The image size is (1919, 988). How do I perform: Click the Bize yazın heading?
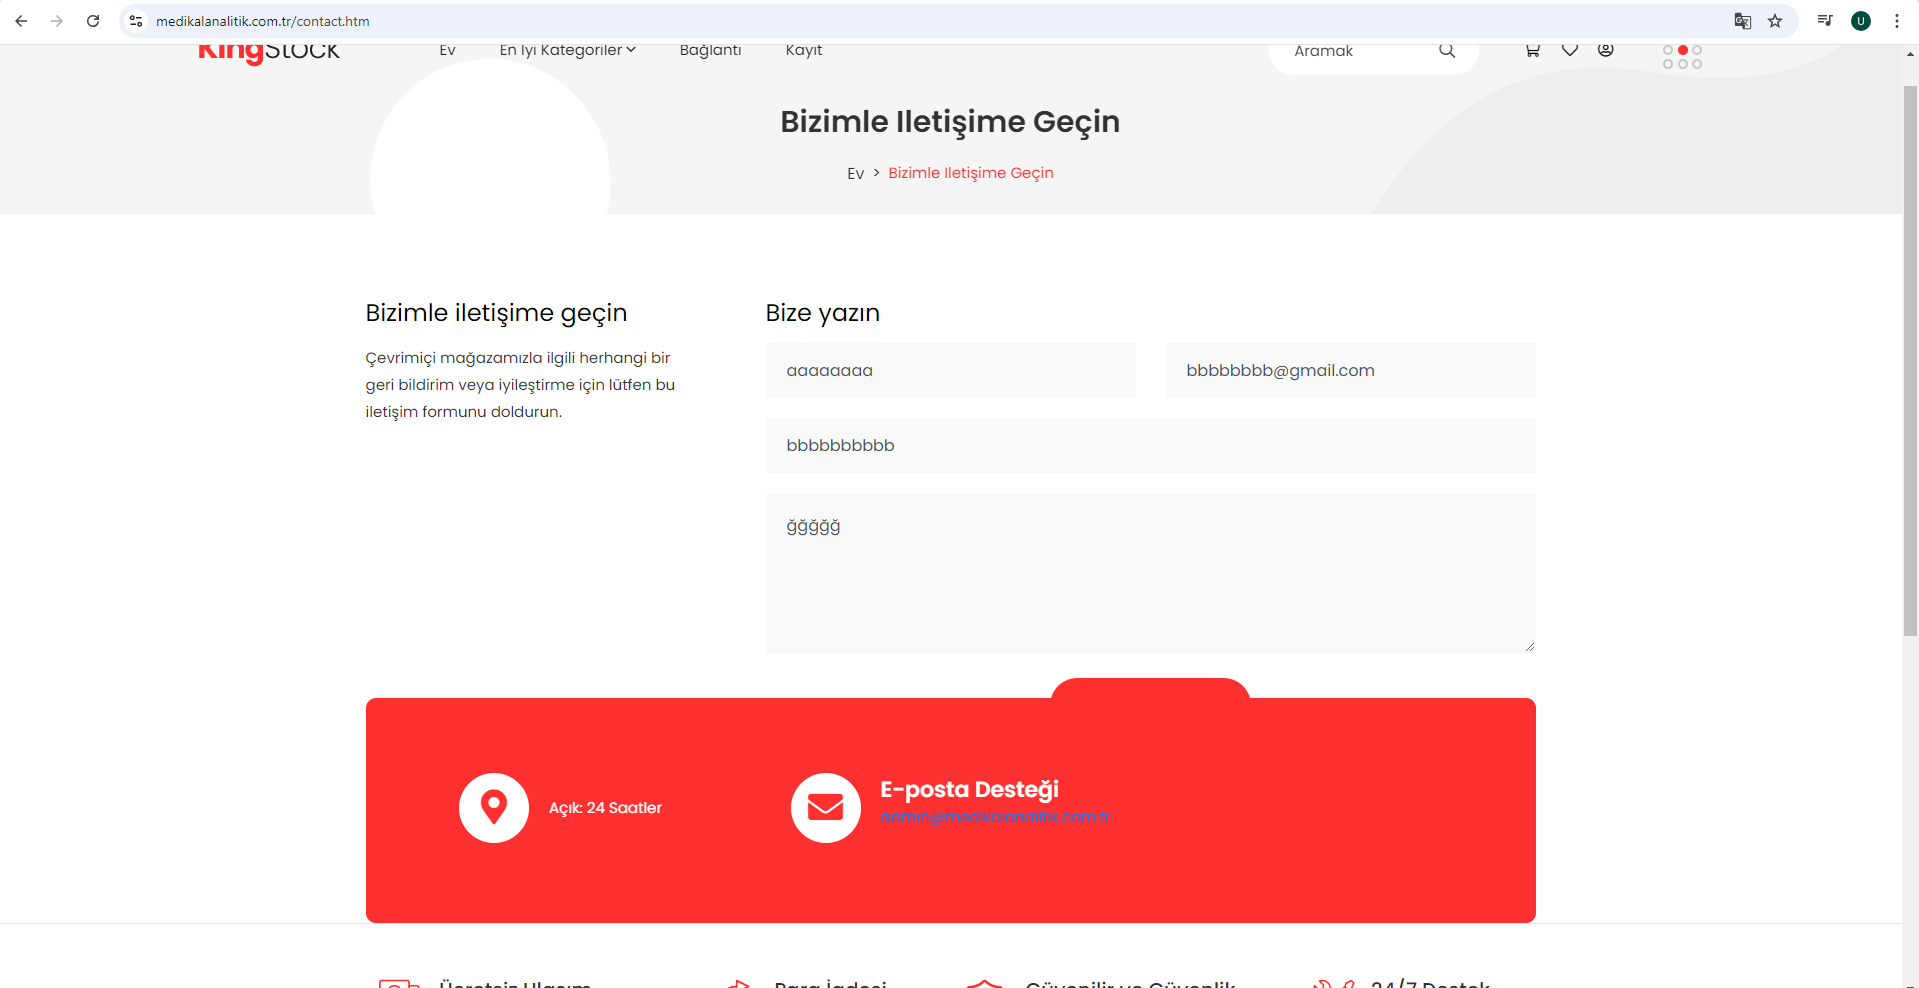click(822, 313)
